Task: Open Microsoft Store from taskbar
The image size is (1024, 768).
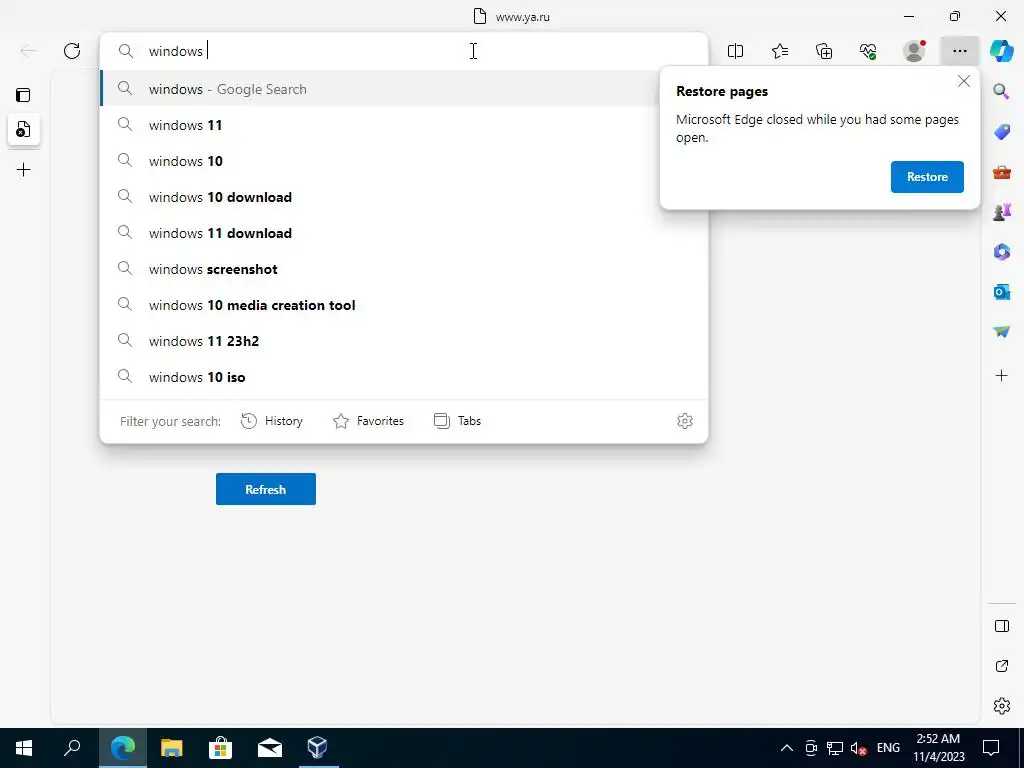Action: (x=220, y=748)
